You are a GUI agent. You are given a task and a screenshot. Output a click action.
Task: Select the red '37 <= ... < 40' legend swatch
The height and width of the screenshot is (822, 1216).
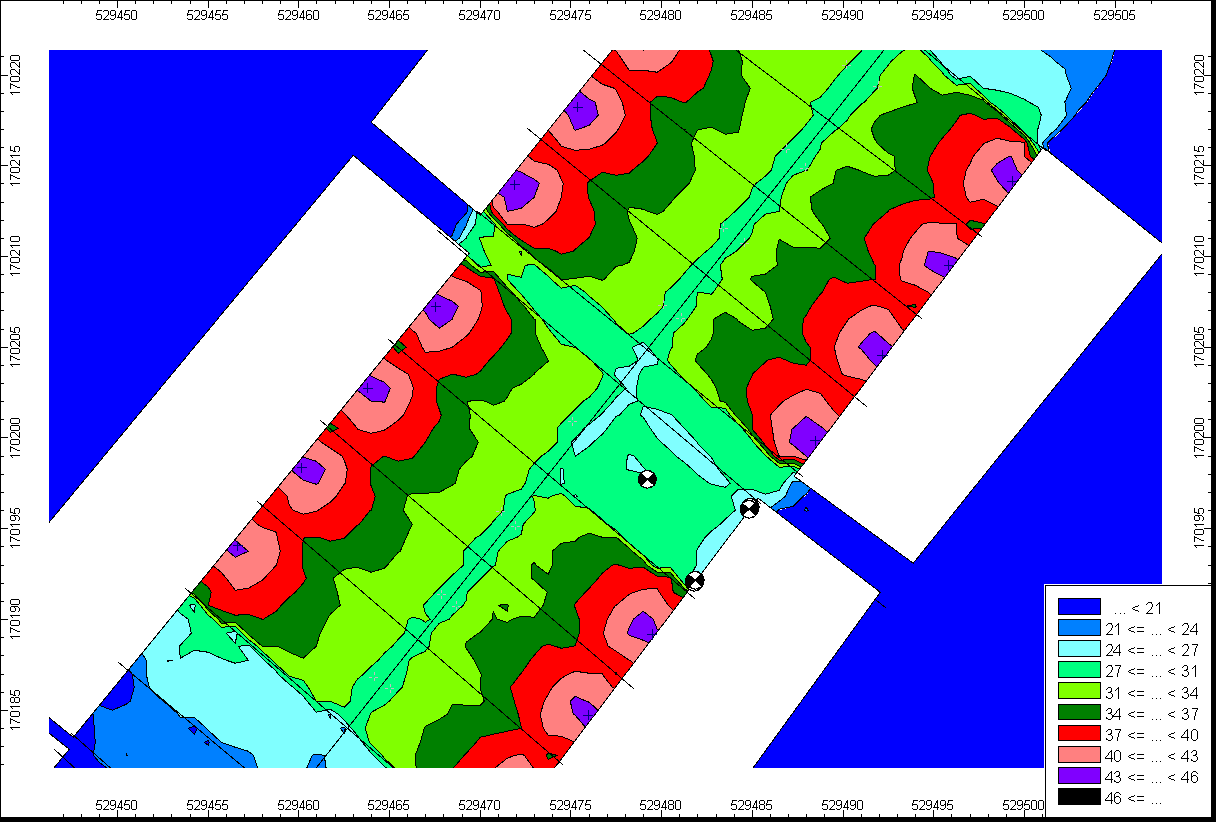click(1079, 735)
